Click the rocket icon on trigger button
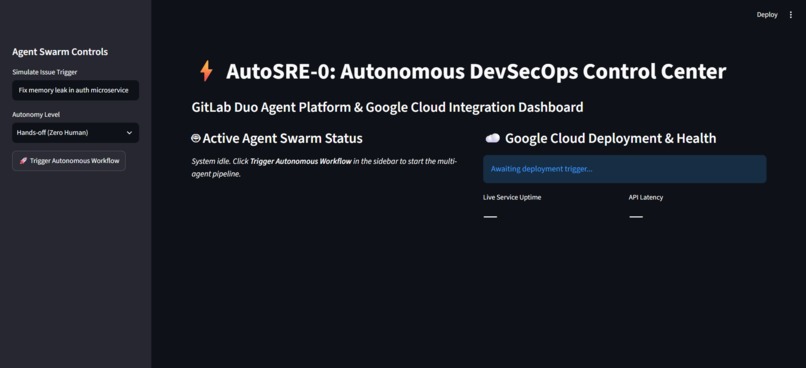This screenshot has height=368, width=806. click(x=23, y=161)
